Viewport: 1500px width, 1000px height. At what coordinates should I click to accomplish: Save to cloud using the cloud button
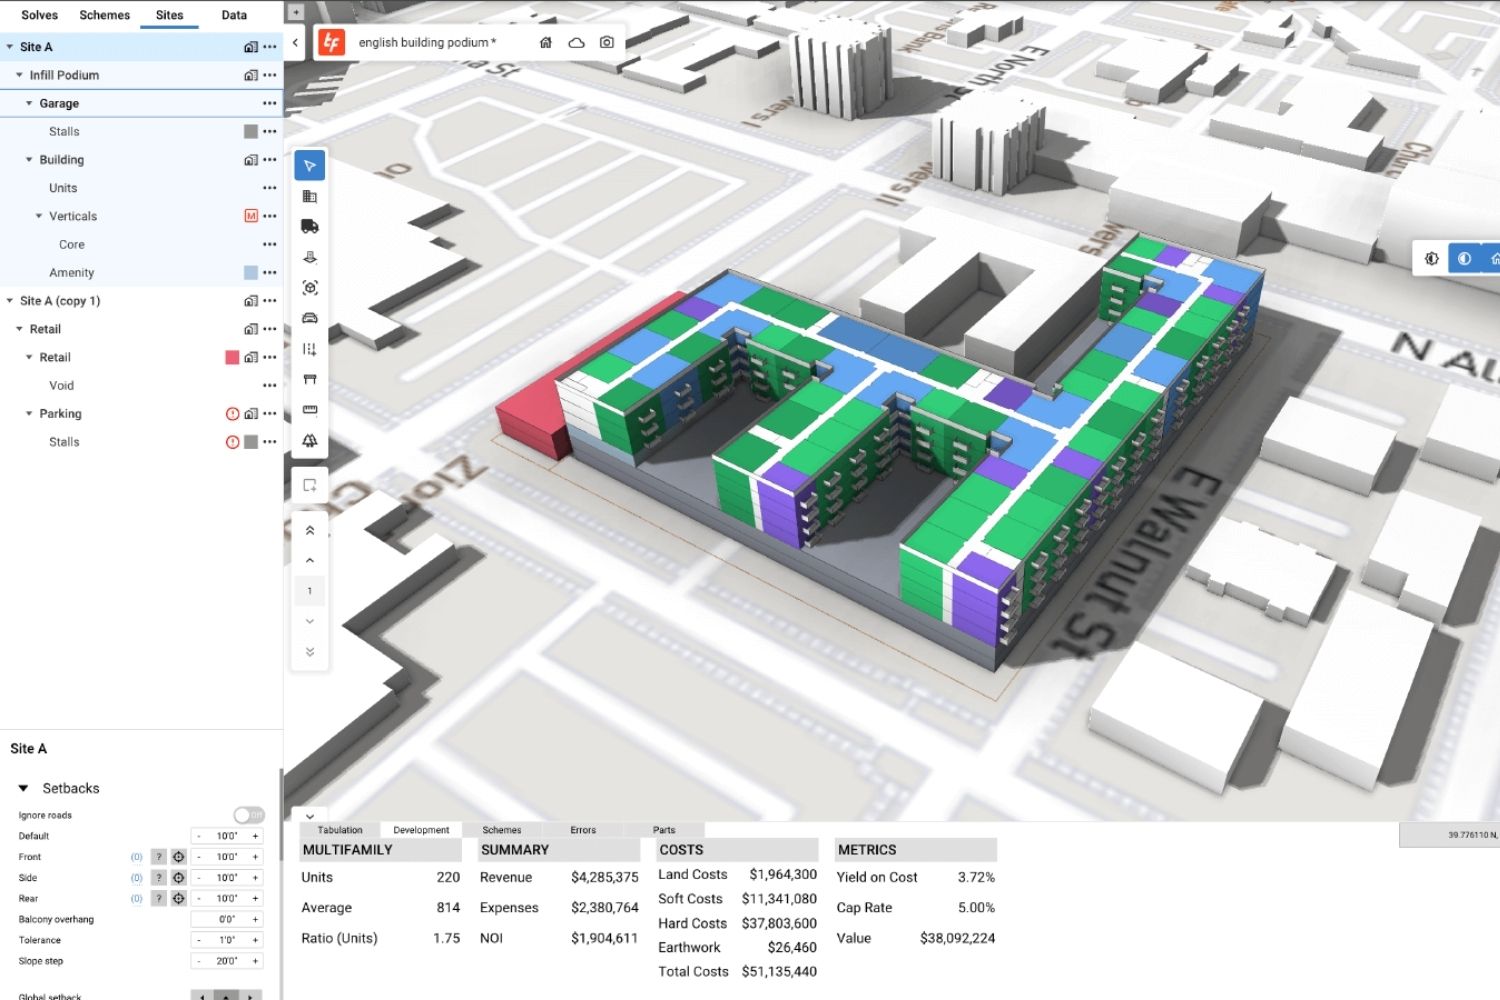[576, 42]
